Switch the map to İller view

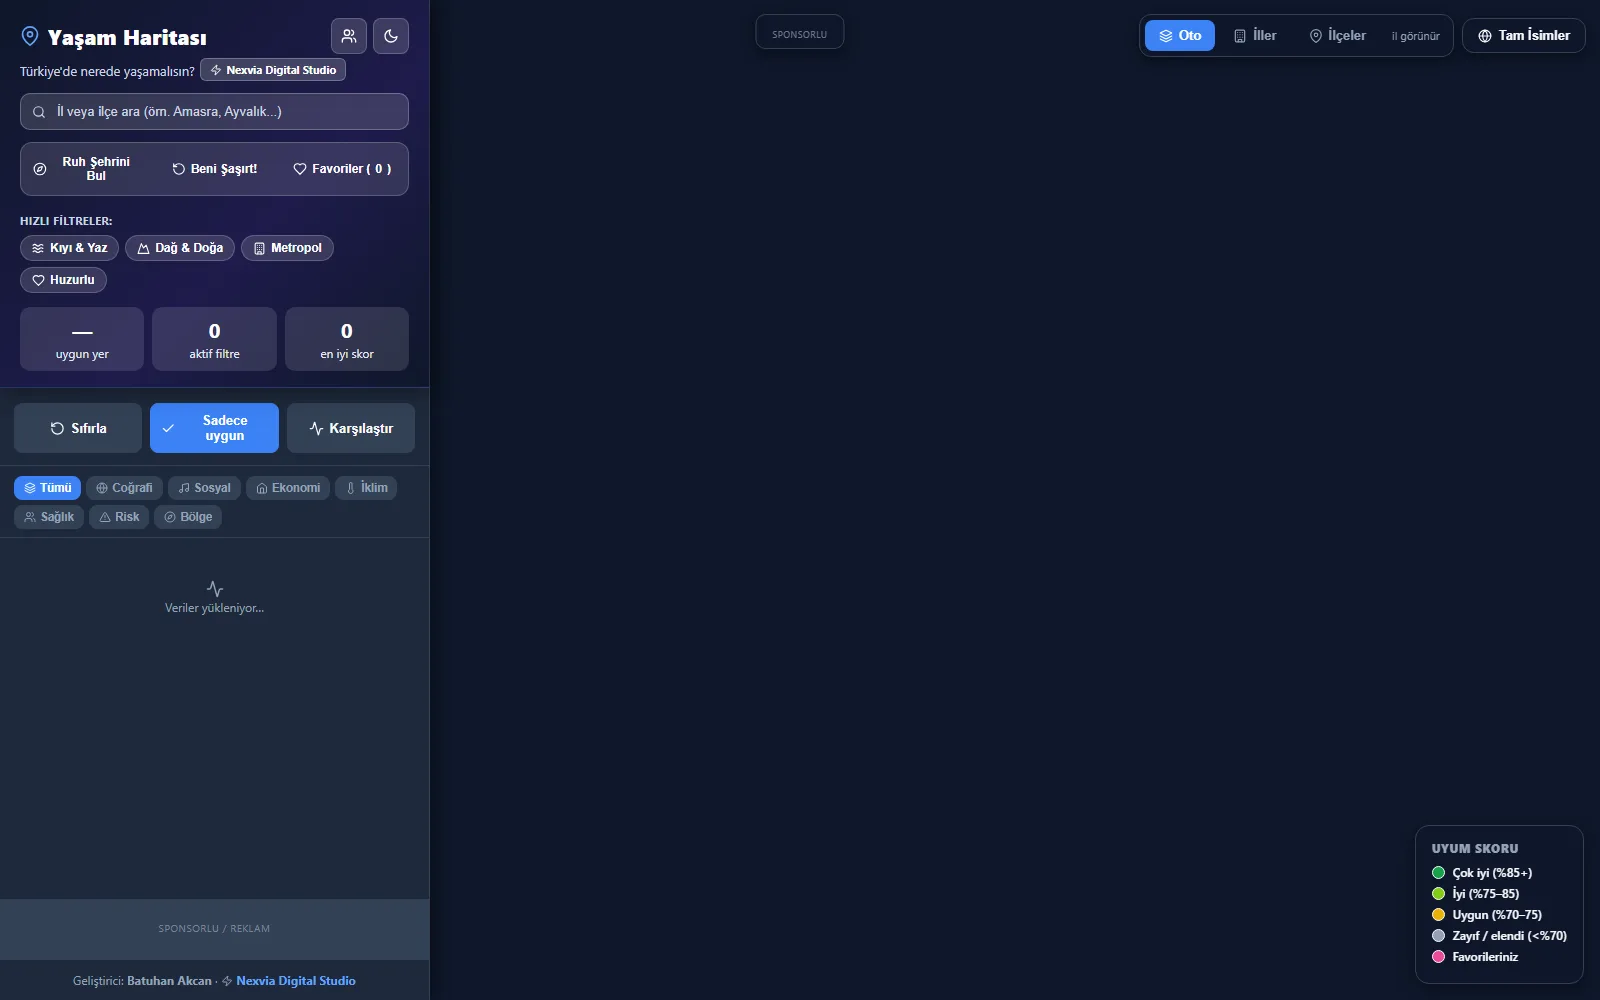click(x=1255, y=36)
